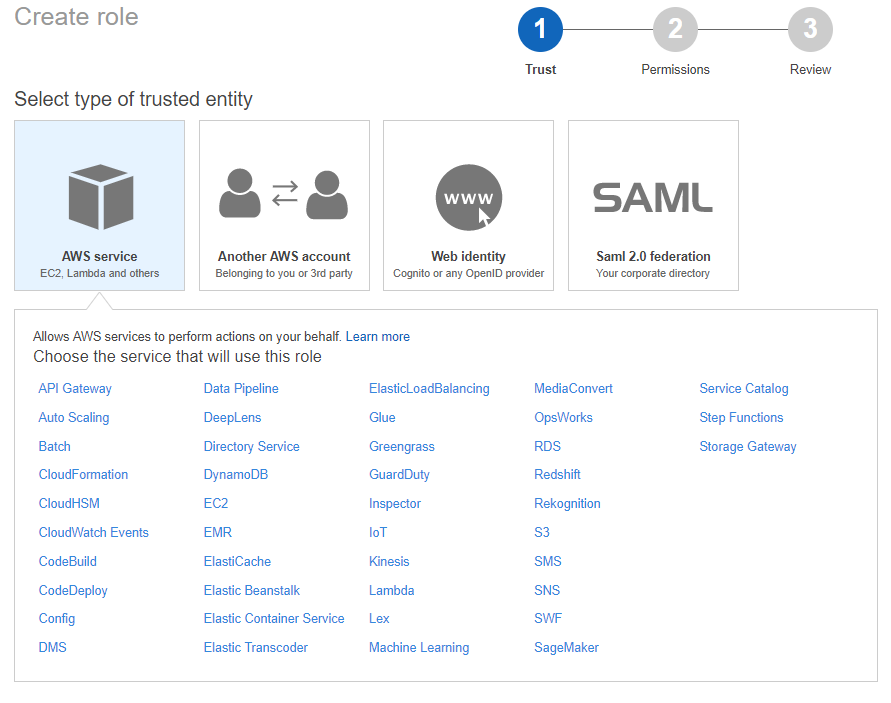Choose Elastic Container Service
Screen dimensions: 891x703
274,619
